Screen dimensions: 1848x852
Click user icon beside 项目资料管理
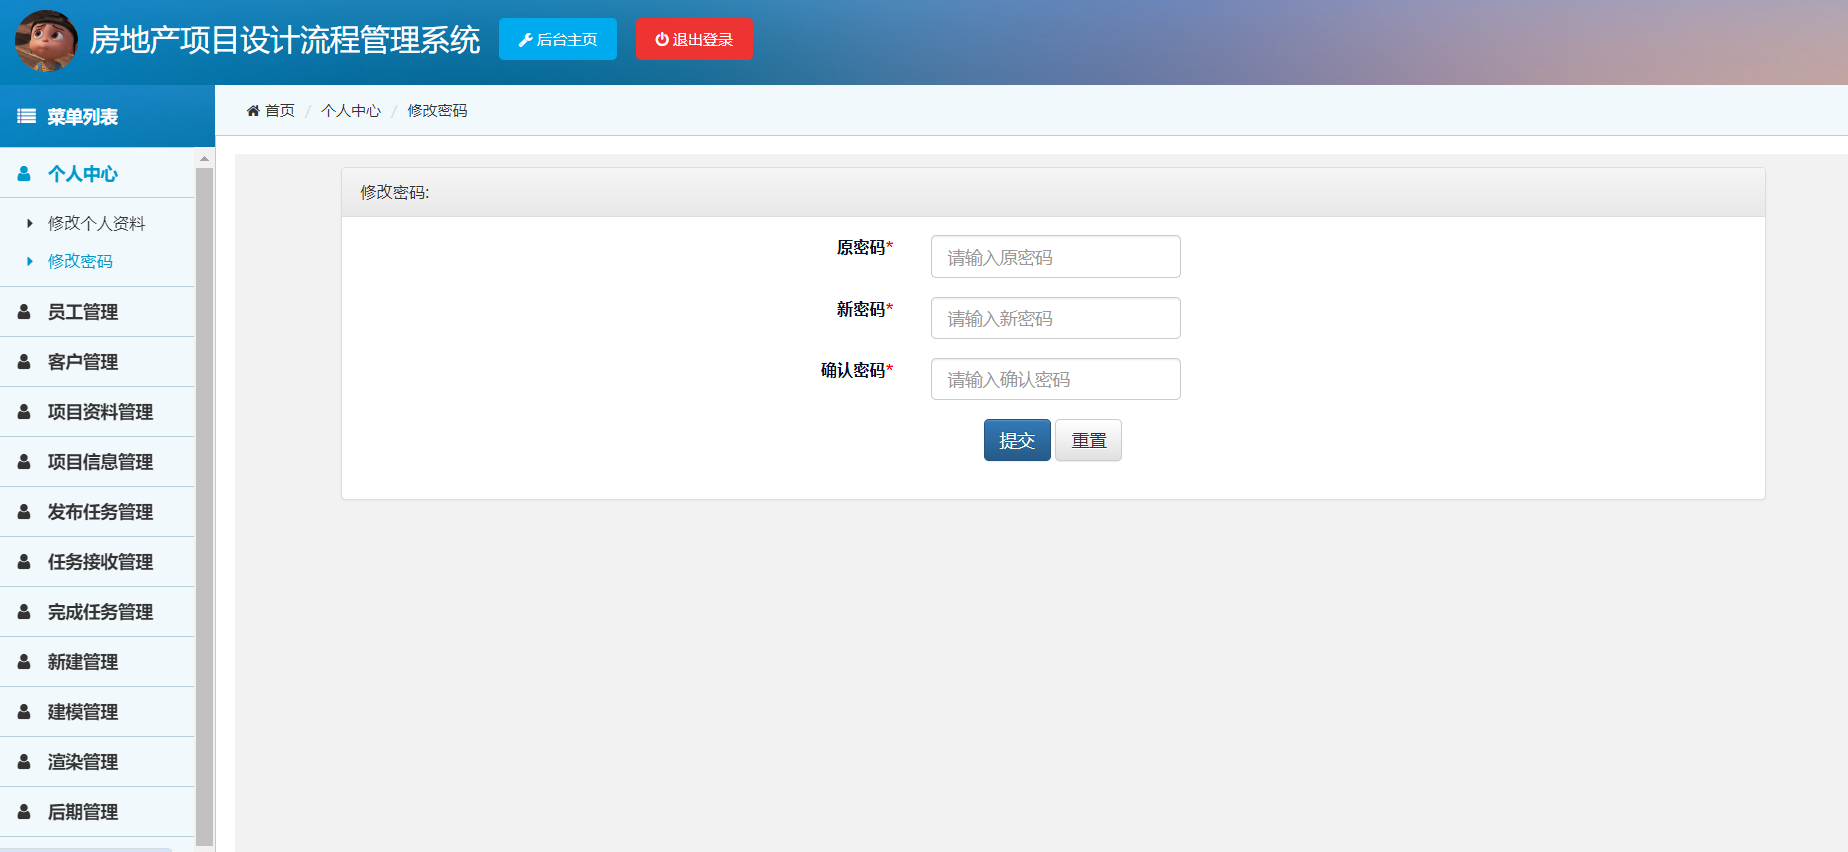coord(24,412)
